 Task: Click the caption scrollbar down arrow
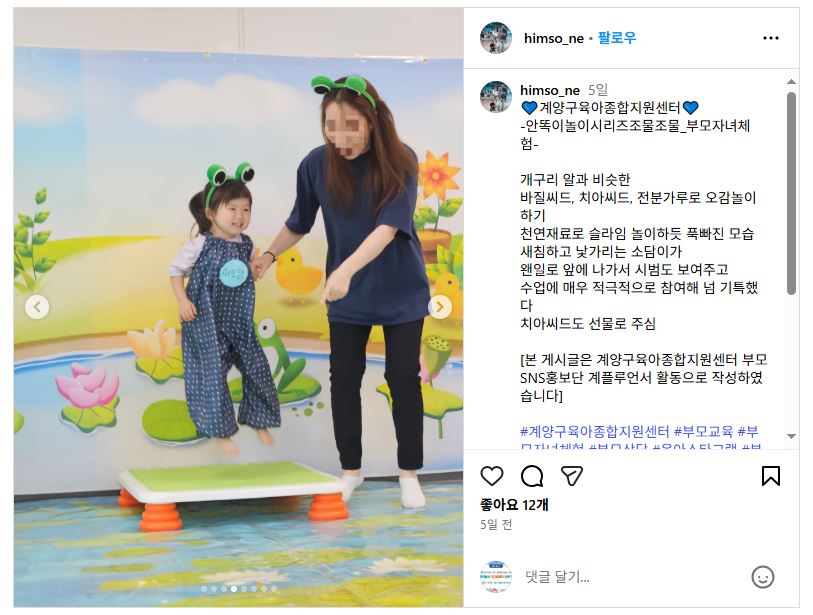tap(791, 436)
